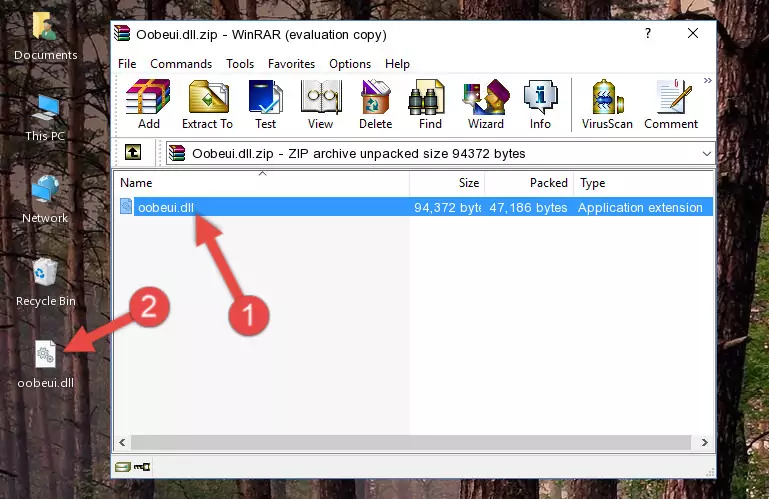The width and height of the screenshot is (769, 499).
Task: Select the oobeui.dll file on the desktop
Action: pyautogui.click(x=45, y=365)
